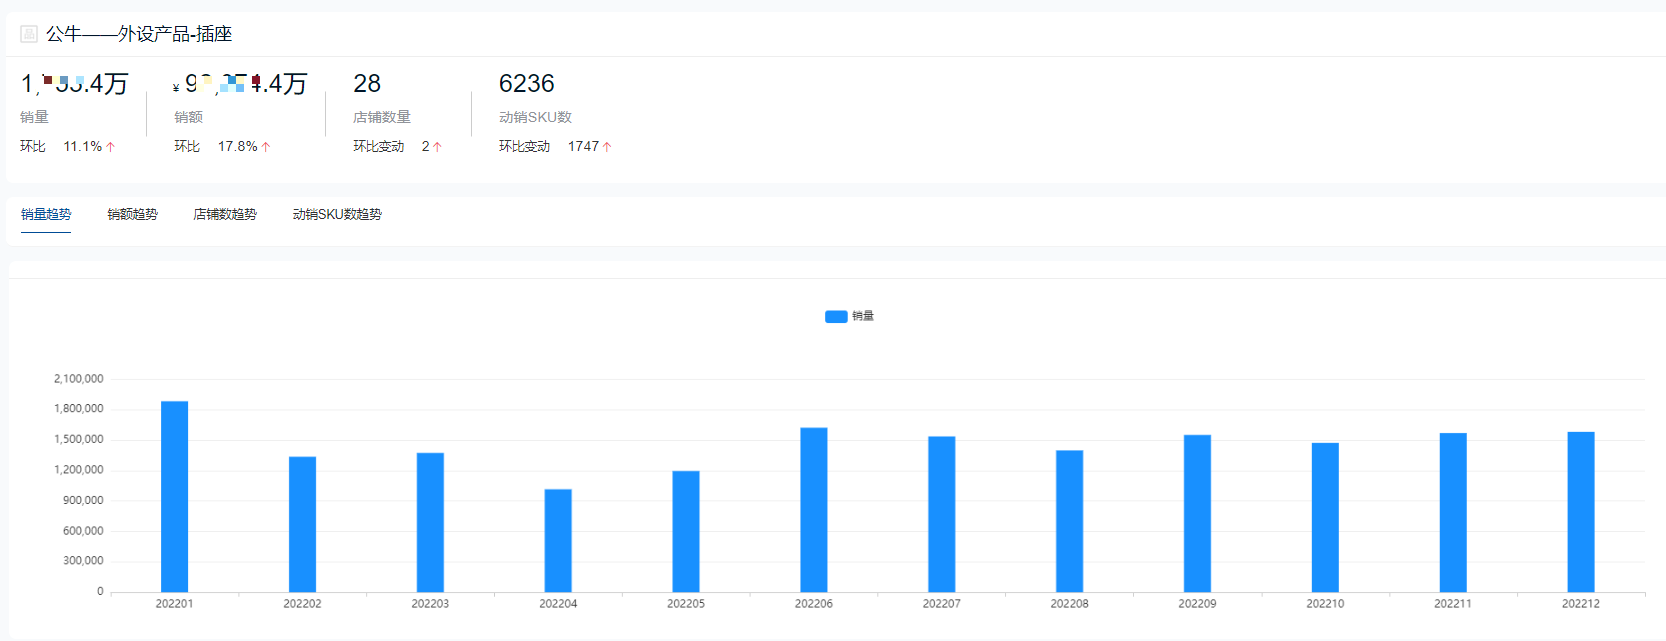Click the 202208 bar in chart
Image resolution: width=1666 pixels, height=641 pixels.
tap(1069, 521)
